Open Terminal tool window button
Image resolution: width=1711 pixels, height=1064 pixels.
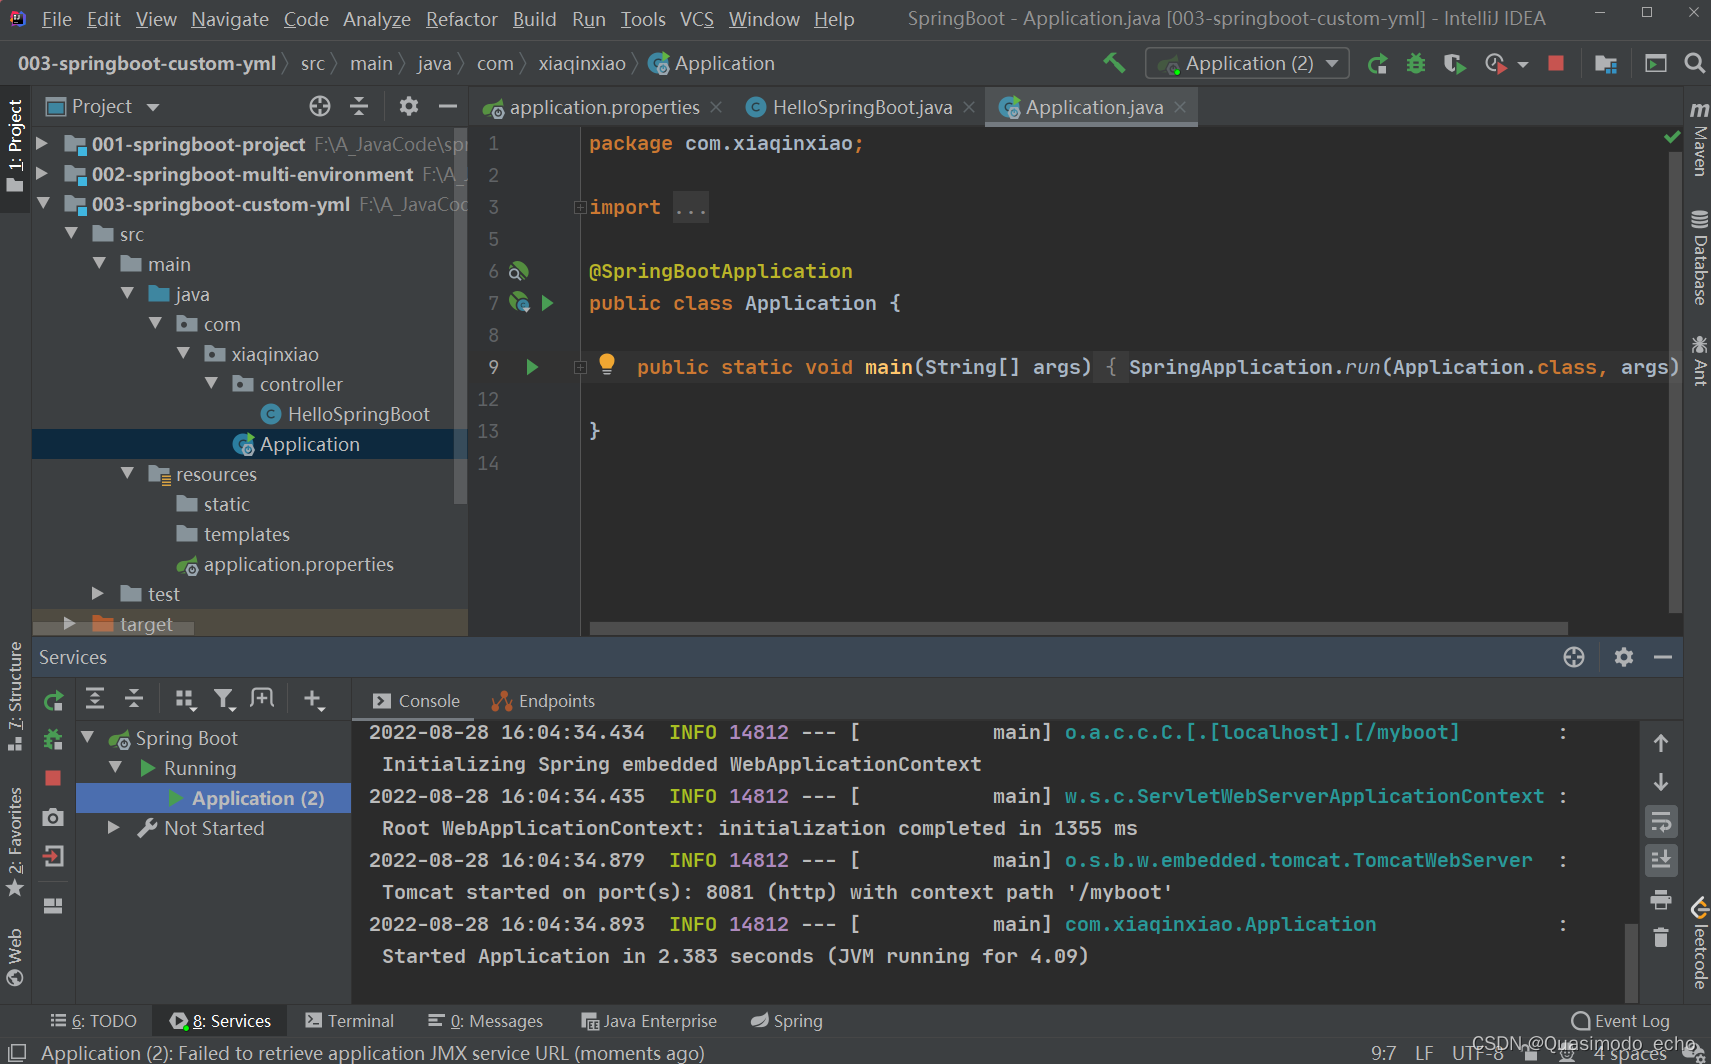tap(350, 1021)
